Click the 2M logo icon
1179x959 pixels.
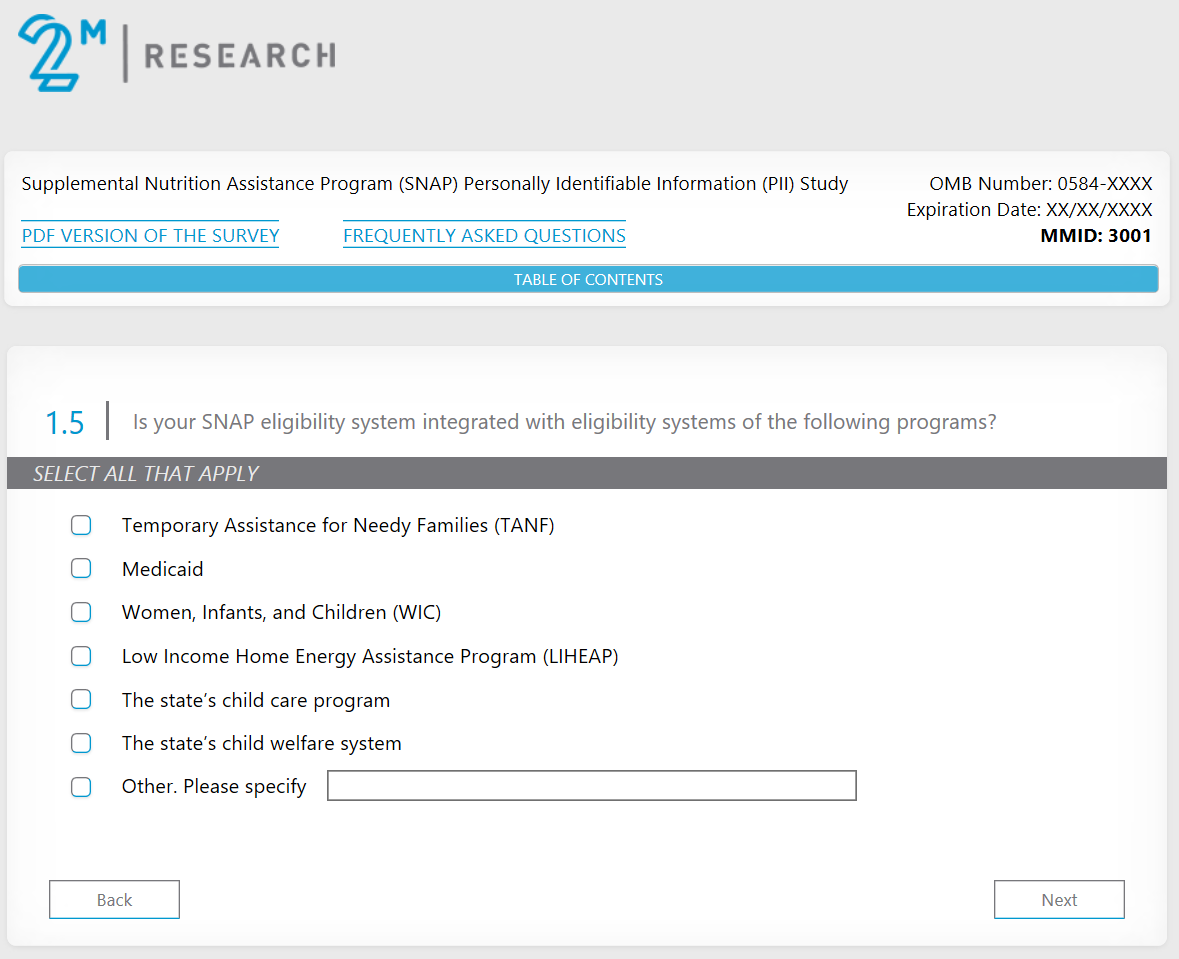point(62,54)
